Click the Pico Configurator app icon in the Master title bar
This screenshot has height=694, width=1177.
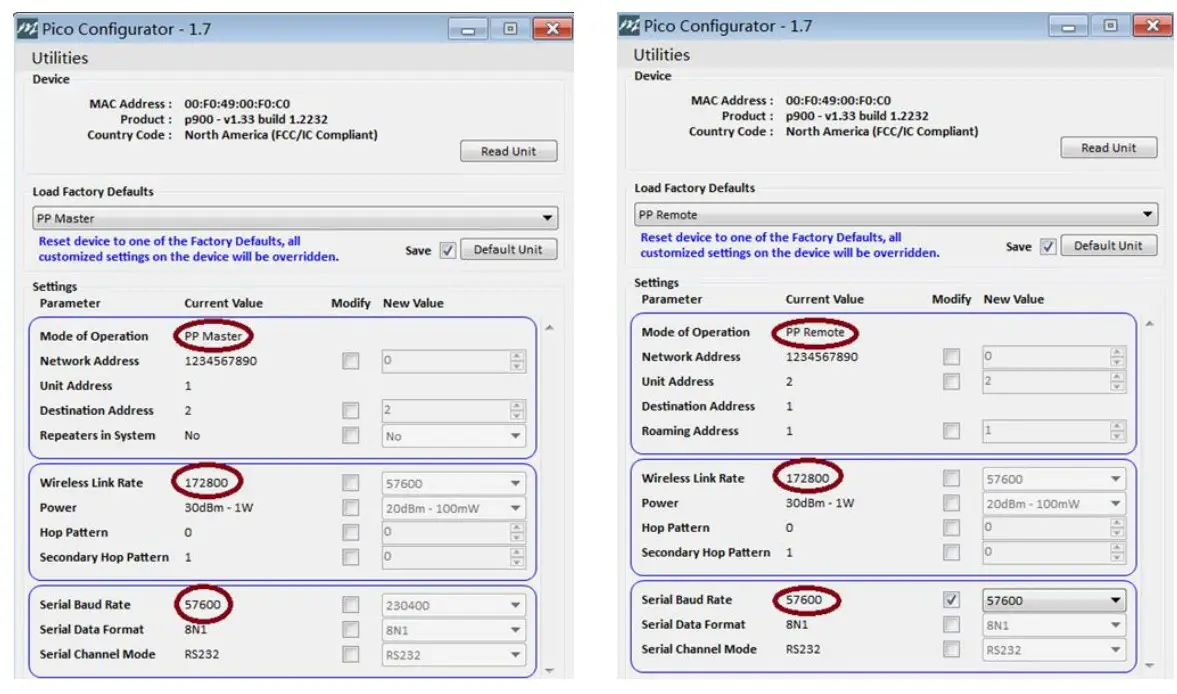click(27, 29)
